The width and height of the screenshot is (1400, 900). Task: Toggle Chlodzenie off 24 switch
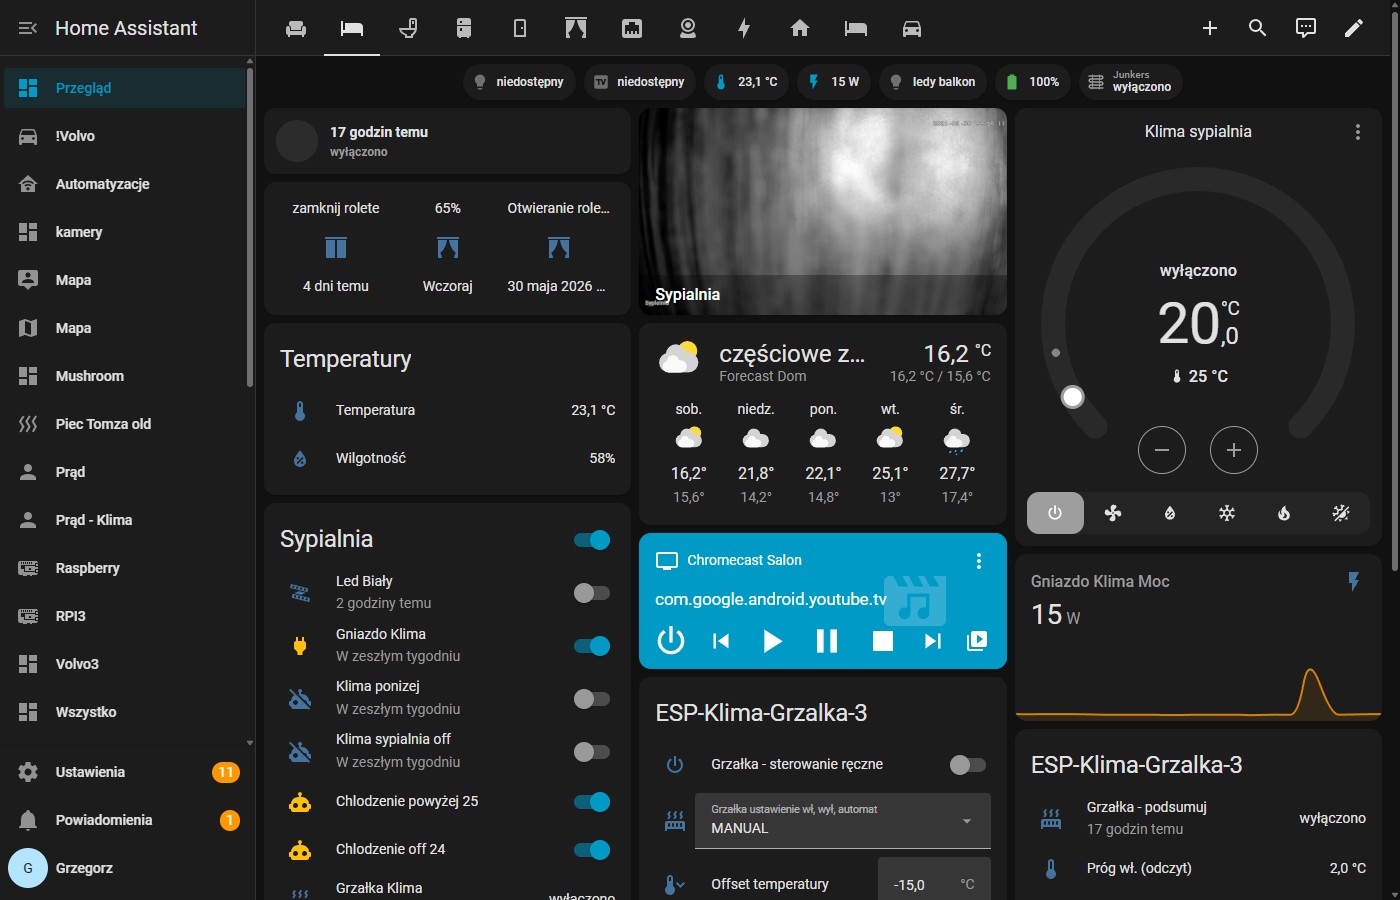pos(592,850)
